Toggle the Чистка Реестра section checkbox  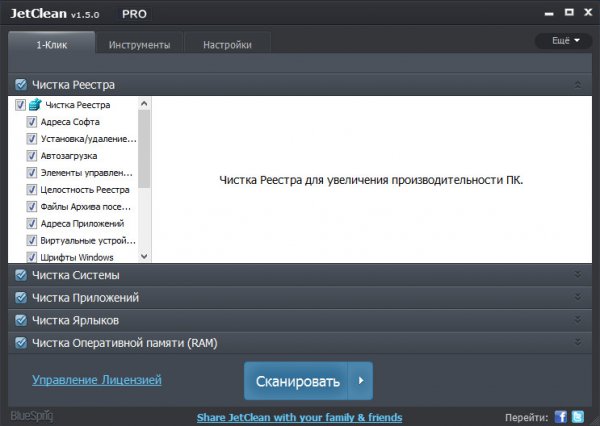pyautogui.click(x=21, y=85)
